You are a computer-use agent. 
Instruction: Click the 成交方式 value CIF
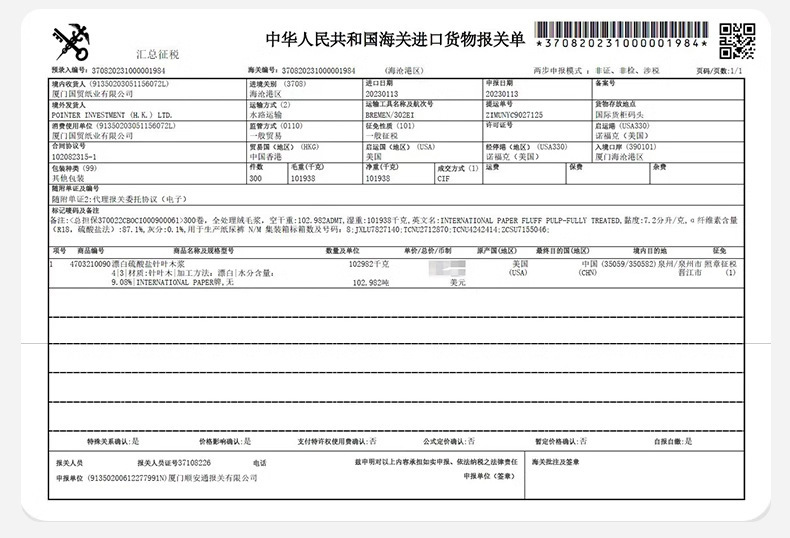point(443,178)
